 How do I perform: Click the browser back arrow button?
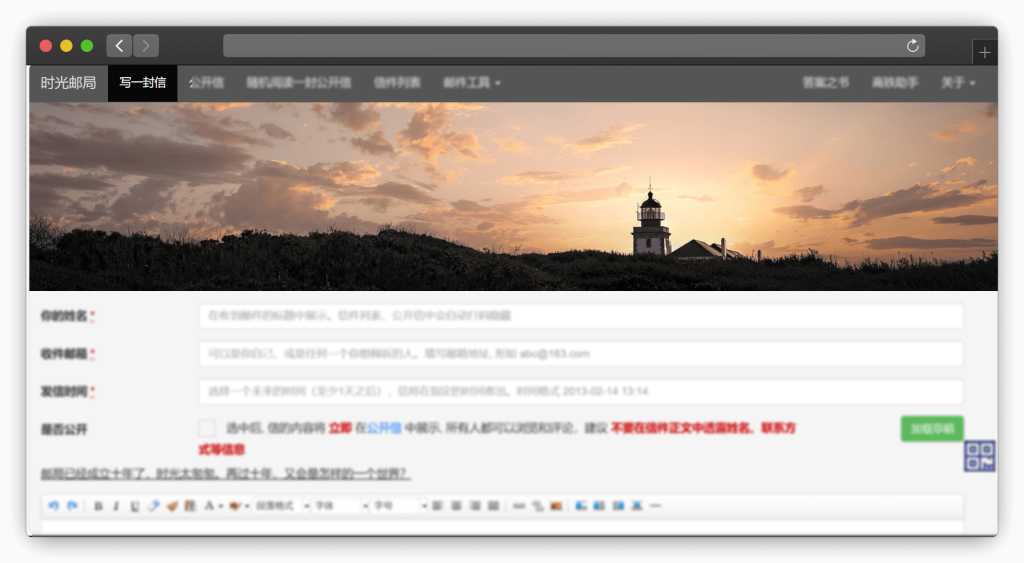click(119, 46)
